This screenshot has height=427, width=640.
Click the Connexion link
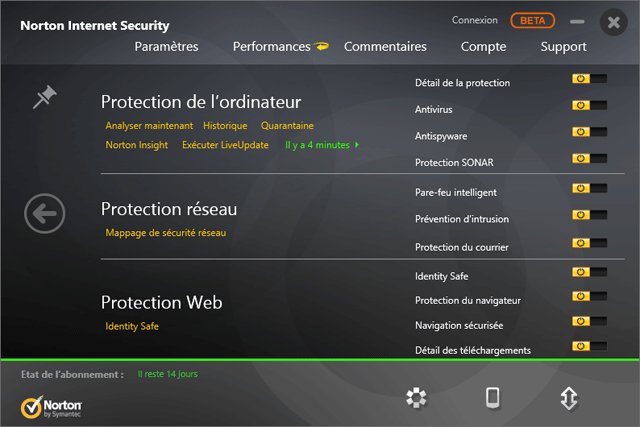coord(474,20)
